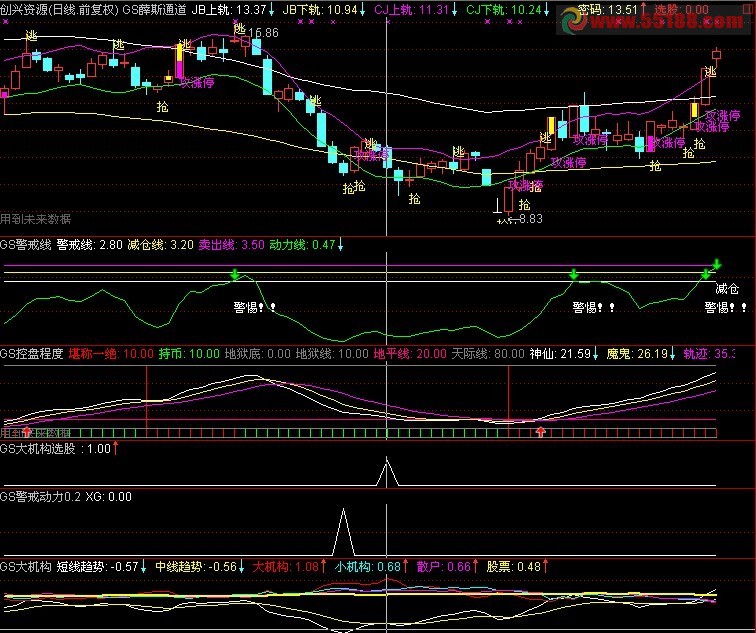The width and height of the screenshot is (756, 633).
Task: Click the 密码: 13.51 value
Action: (x=608, y=10)
